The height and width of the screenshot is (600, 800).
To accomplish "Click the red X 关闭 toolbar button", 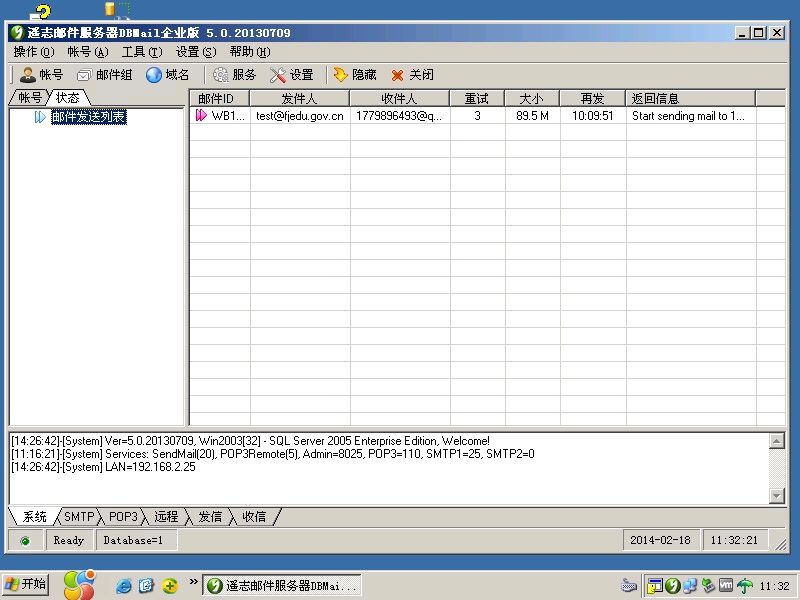I will (412, 75).
